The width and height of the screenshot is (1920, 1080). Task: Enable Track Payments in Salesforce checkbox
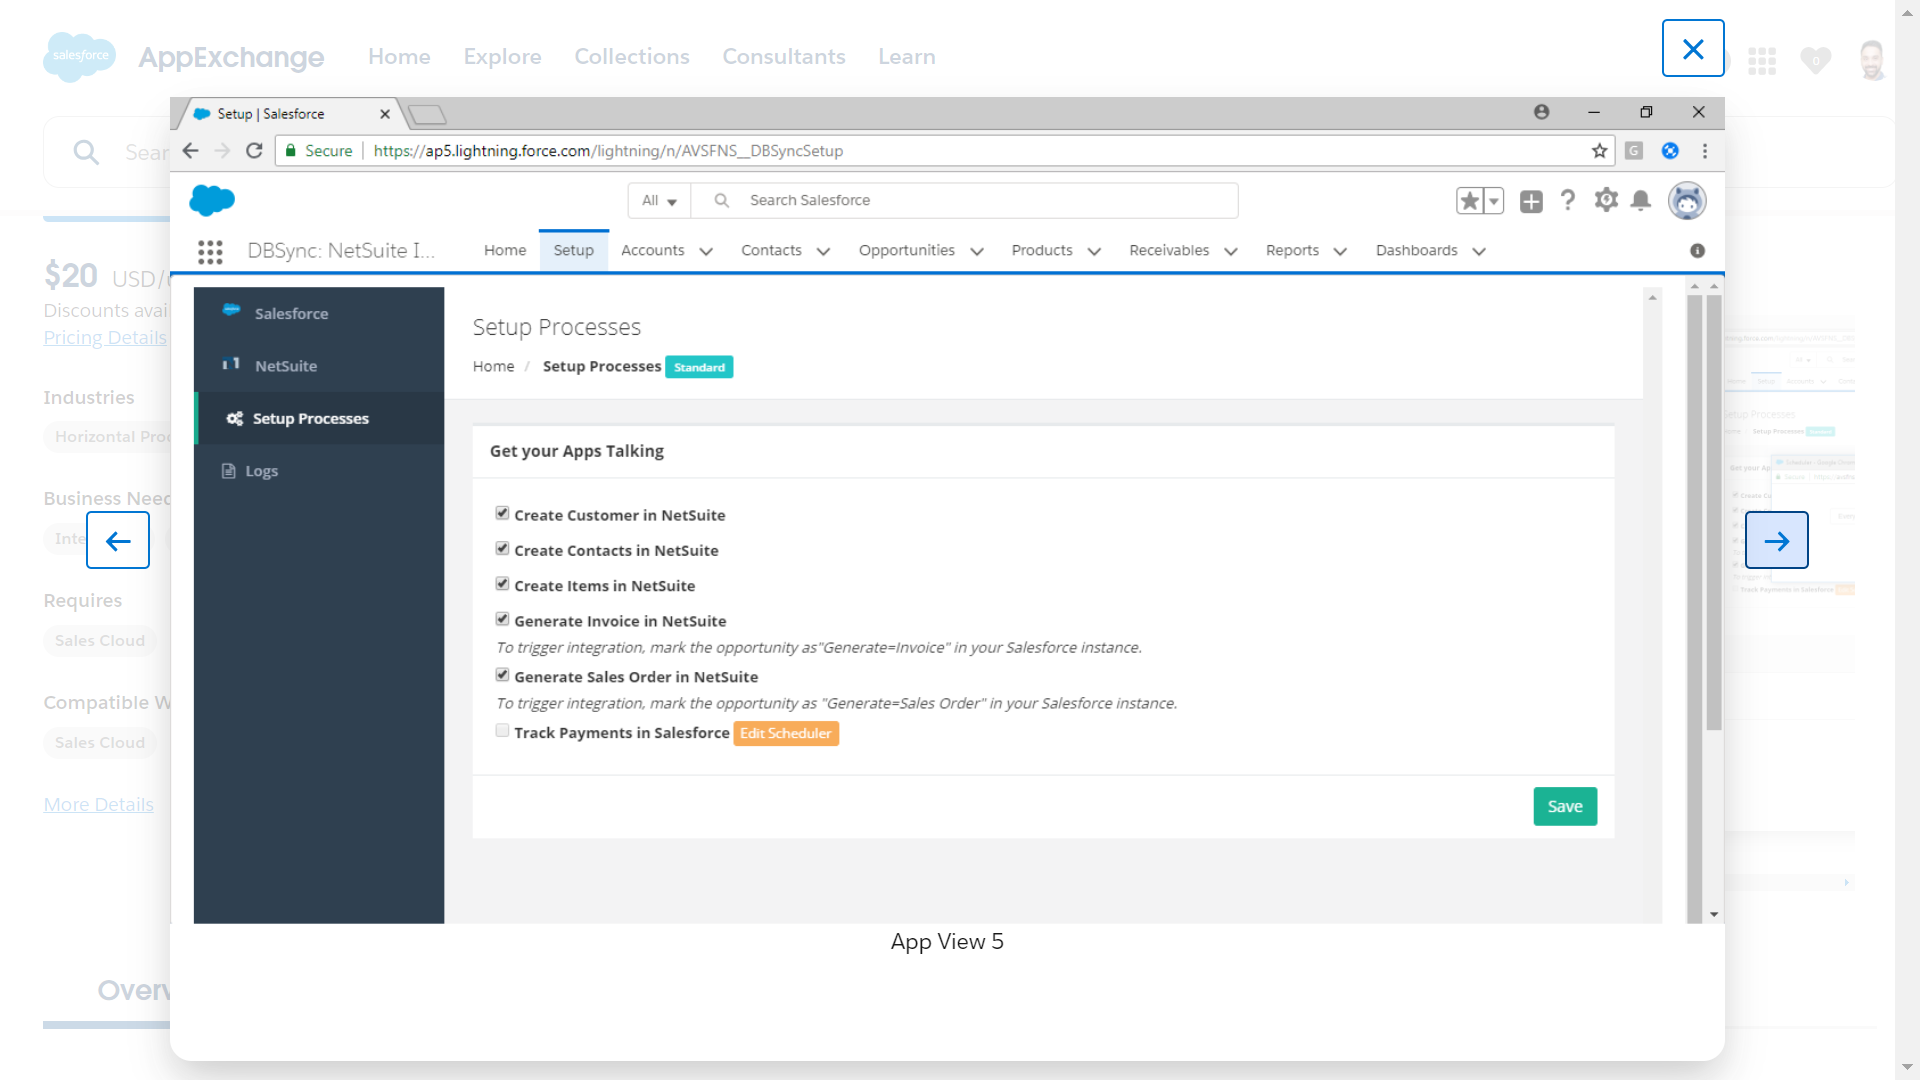pos(502,731)
